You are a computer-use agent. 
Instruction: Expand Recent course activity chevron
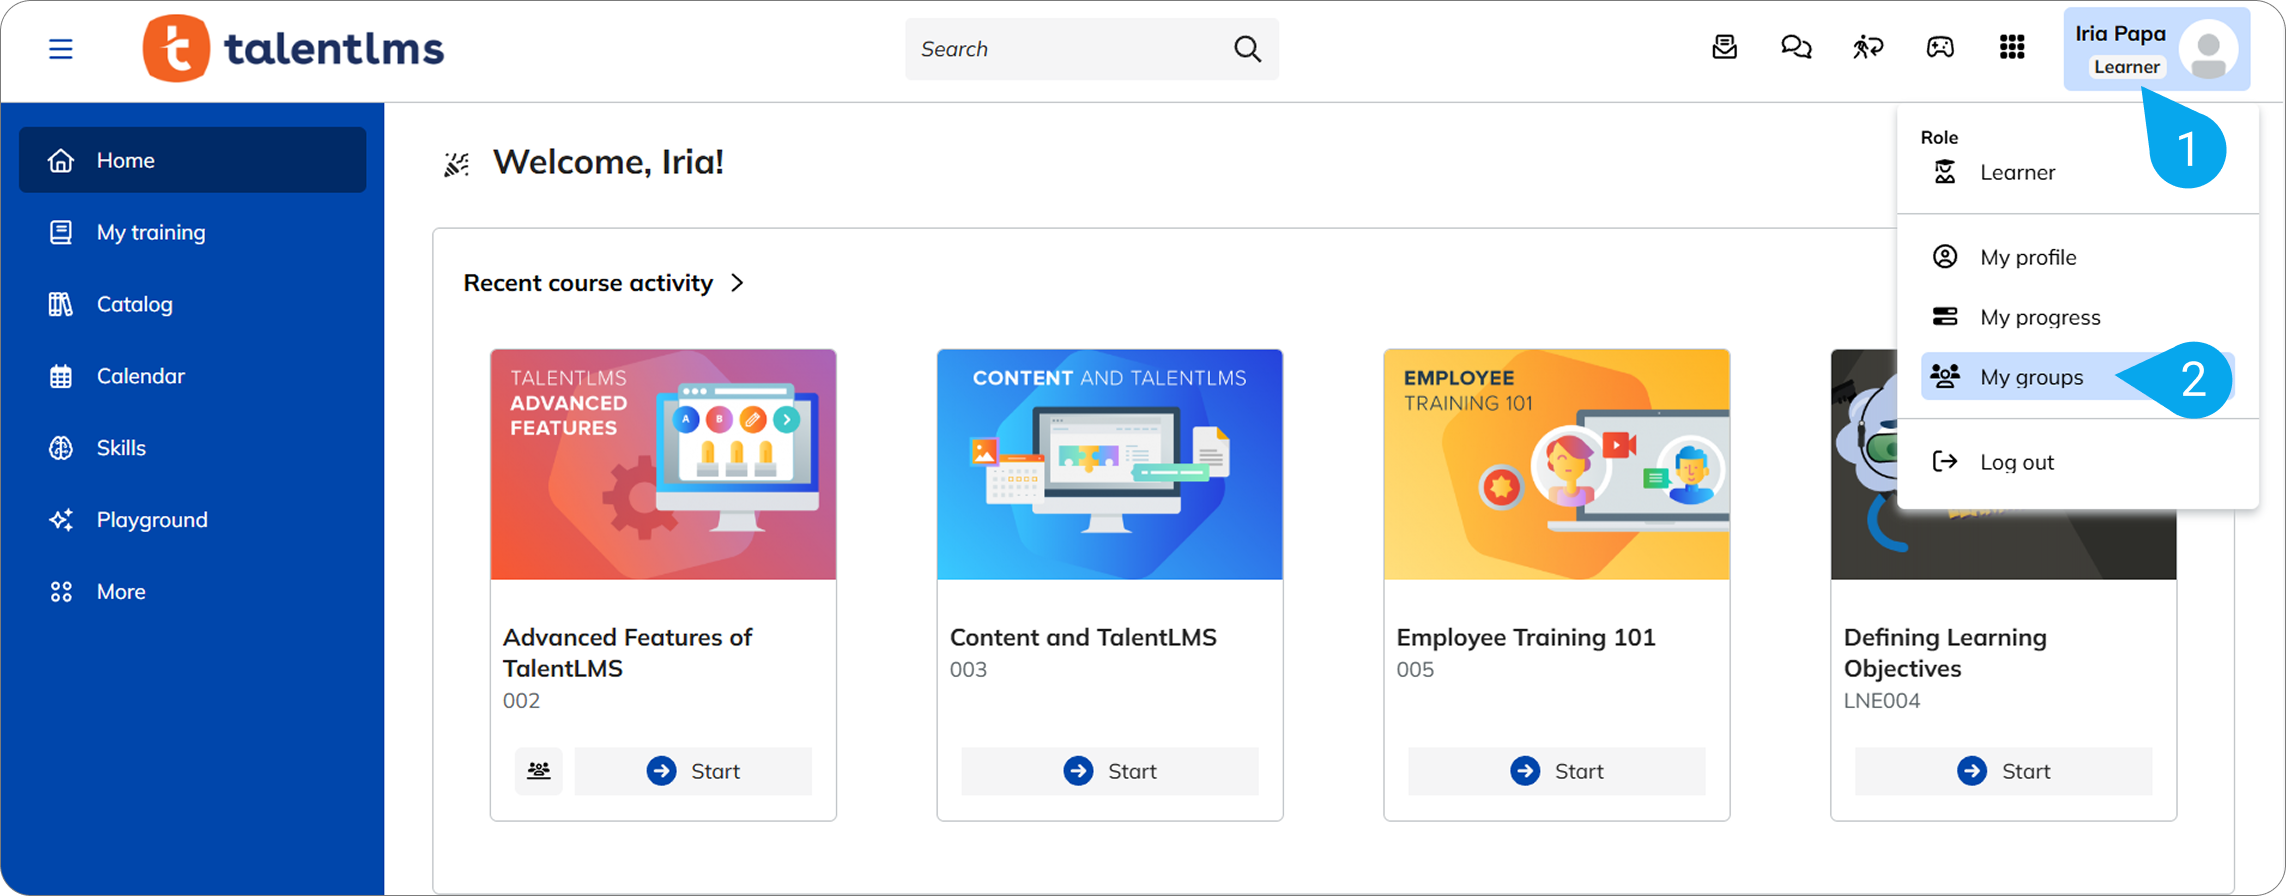(x=738, y=283)
